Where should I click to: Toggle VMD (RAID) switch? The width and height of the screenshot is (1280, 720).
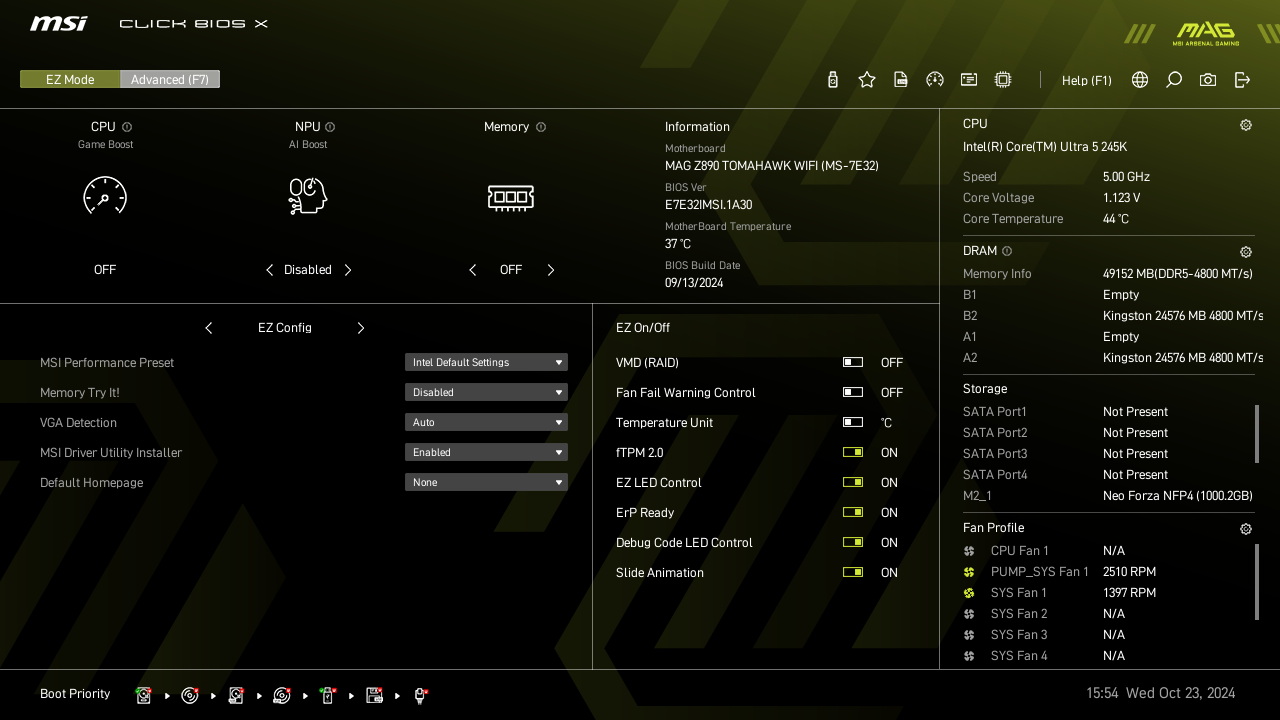[853, 363]
